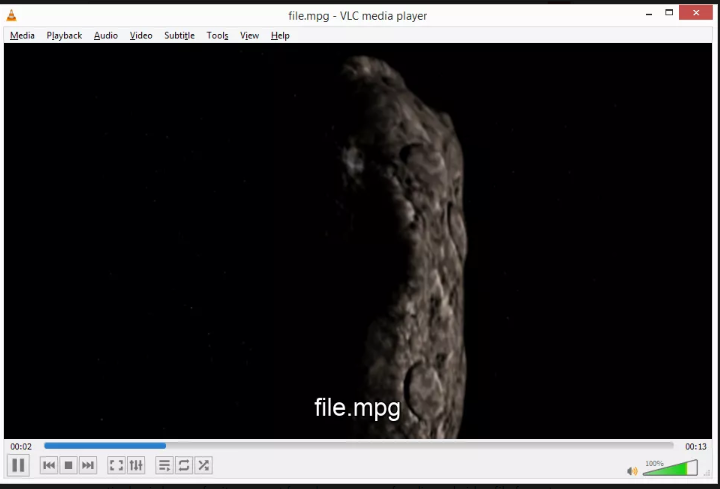Open the View menu
This screenshot has width=720, height=489.
(x=249, y=35)
